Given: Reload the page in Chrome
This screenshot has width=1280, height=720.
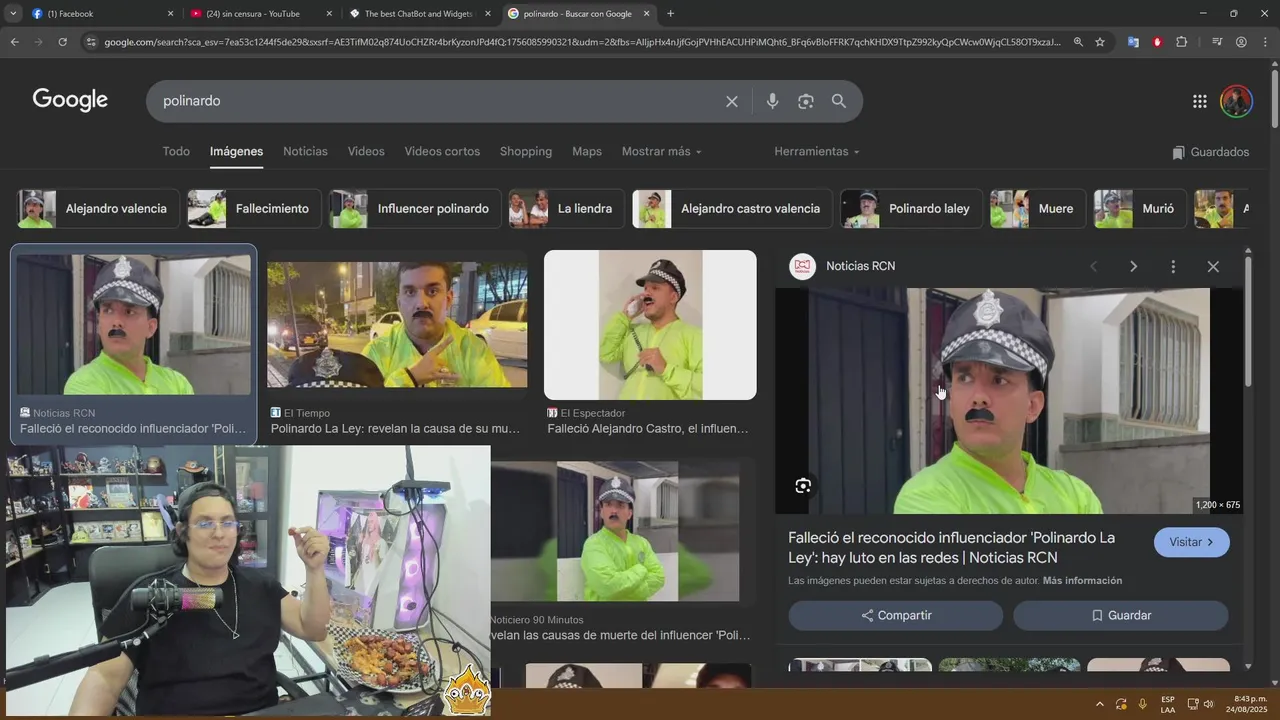Looking at the screenshot, I should click(62, 42).
